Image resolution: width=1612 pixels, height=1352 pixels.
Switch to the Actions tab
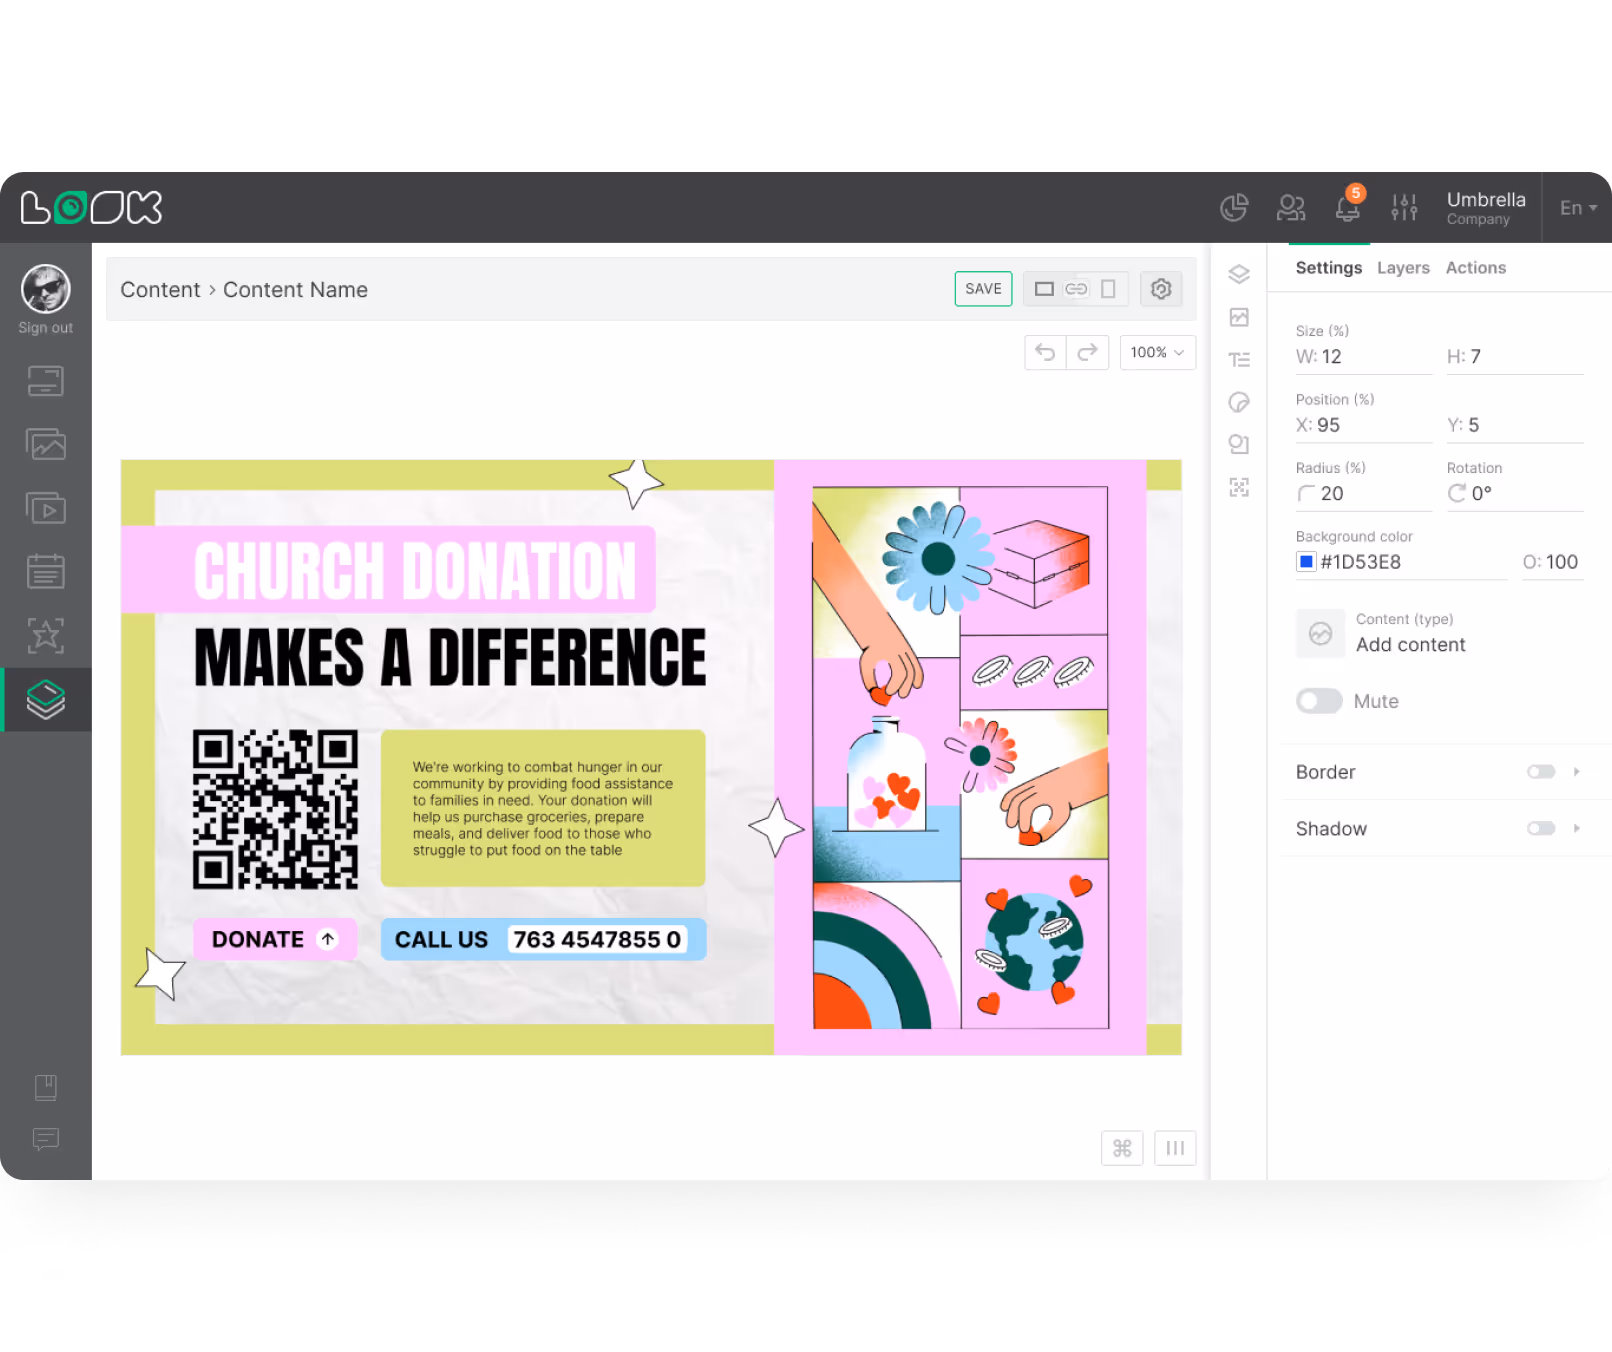click(x=1475, y=268)
